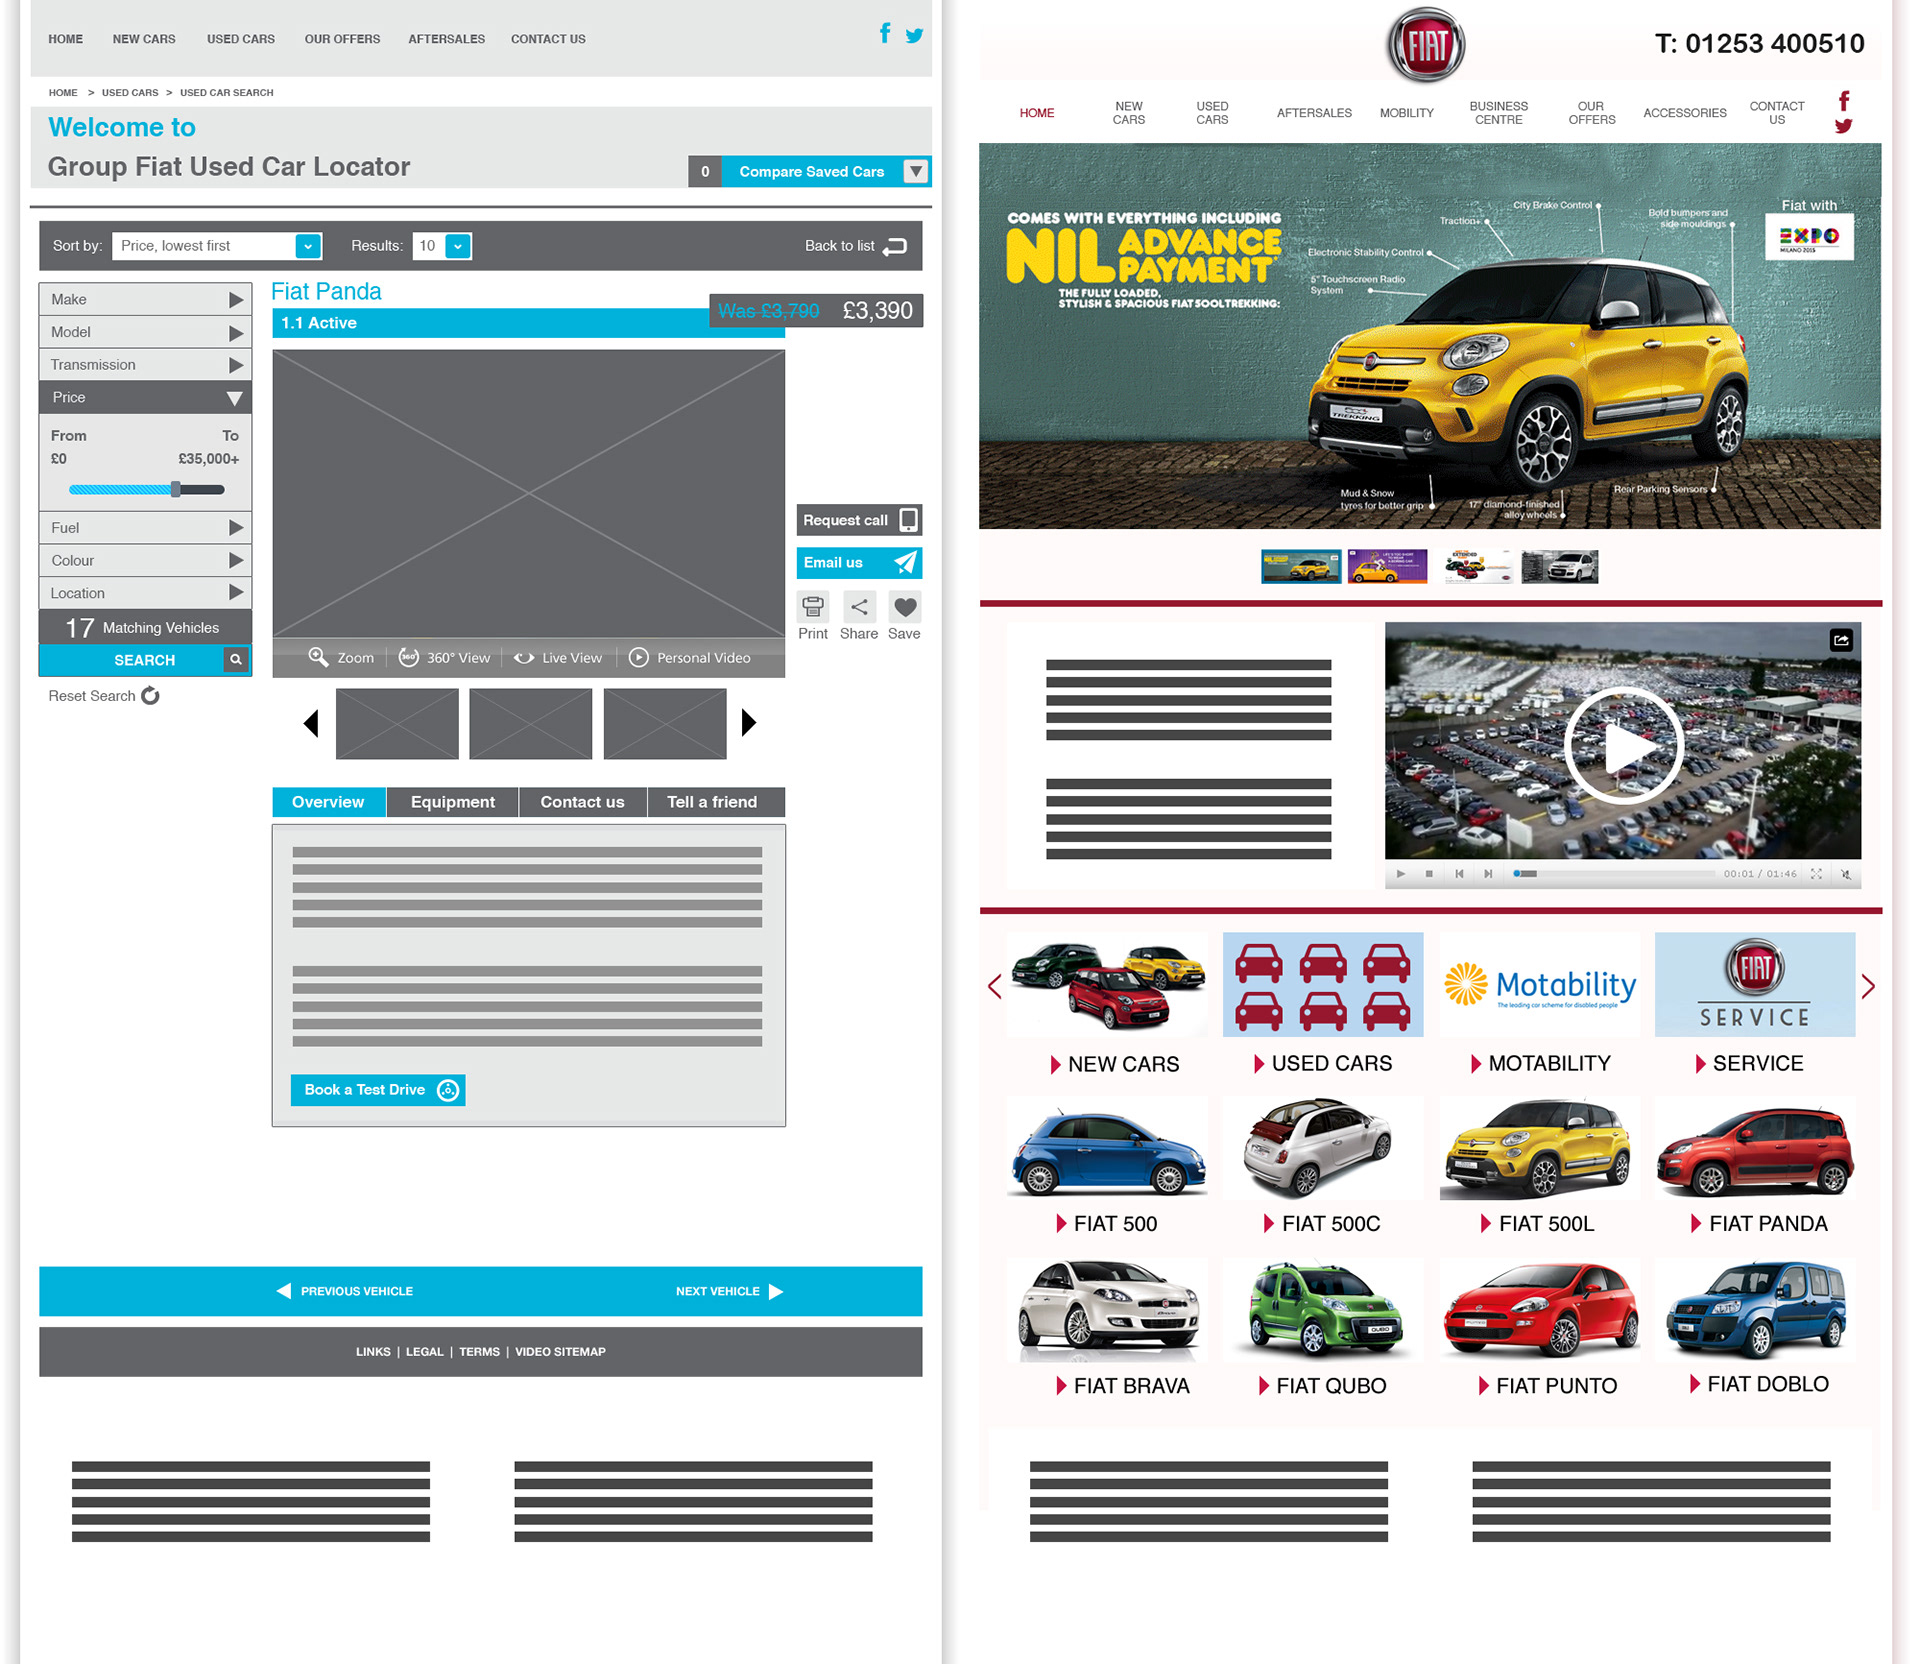Open ACCESSORIES in Fiat menu
The height and width of the screenshot is (1664, 1920).
[x=1684, y=113]
